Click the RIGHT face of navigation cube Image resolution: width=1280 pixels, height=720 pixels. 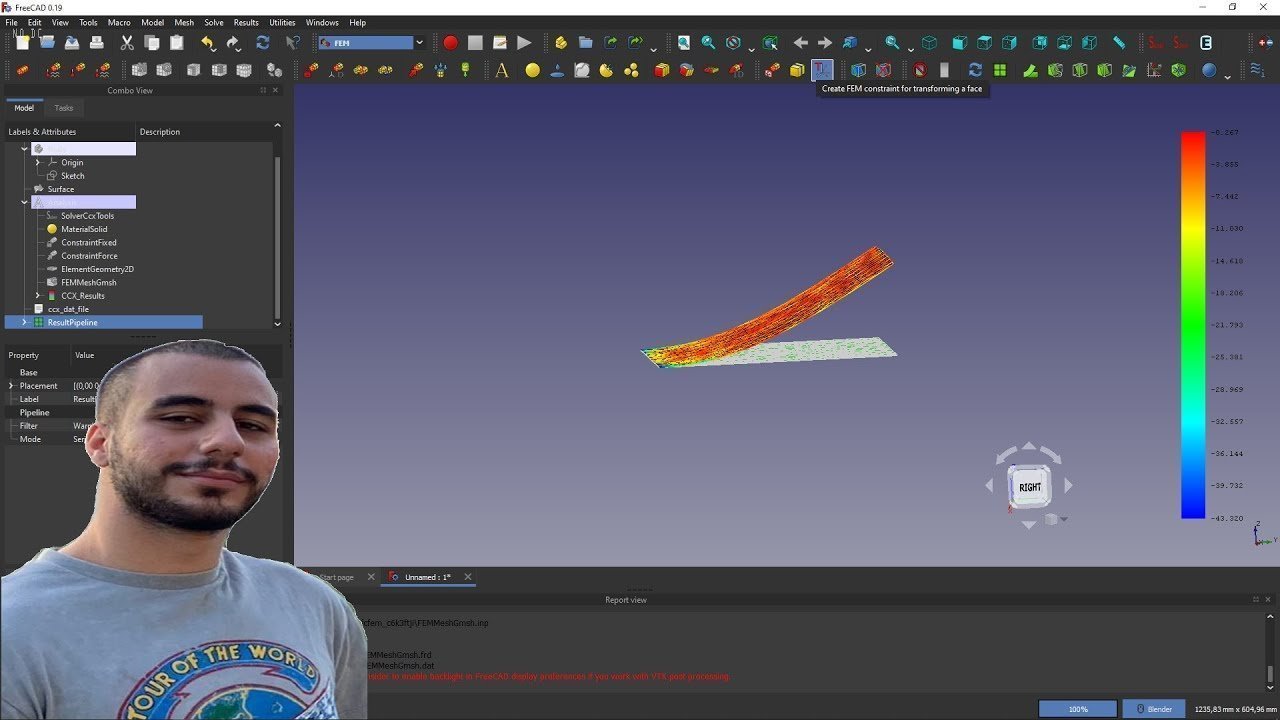(x=1029, y=487)
